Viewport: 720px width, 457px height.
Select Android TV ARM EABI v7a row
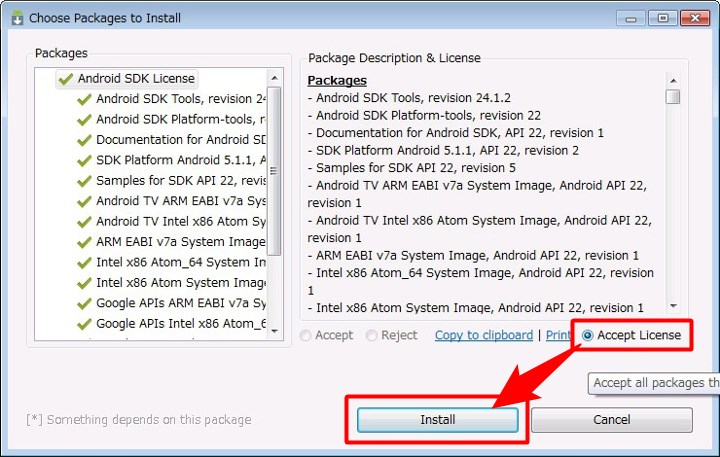(x=171, y=201)
